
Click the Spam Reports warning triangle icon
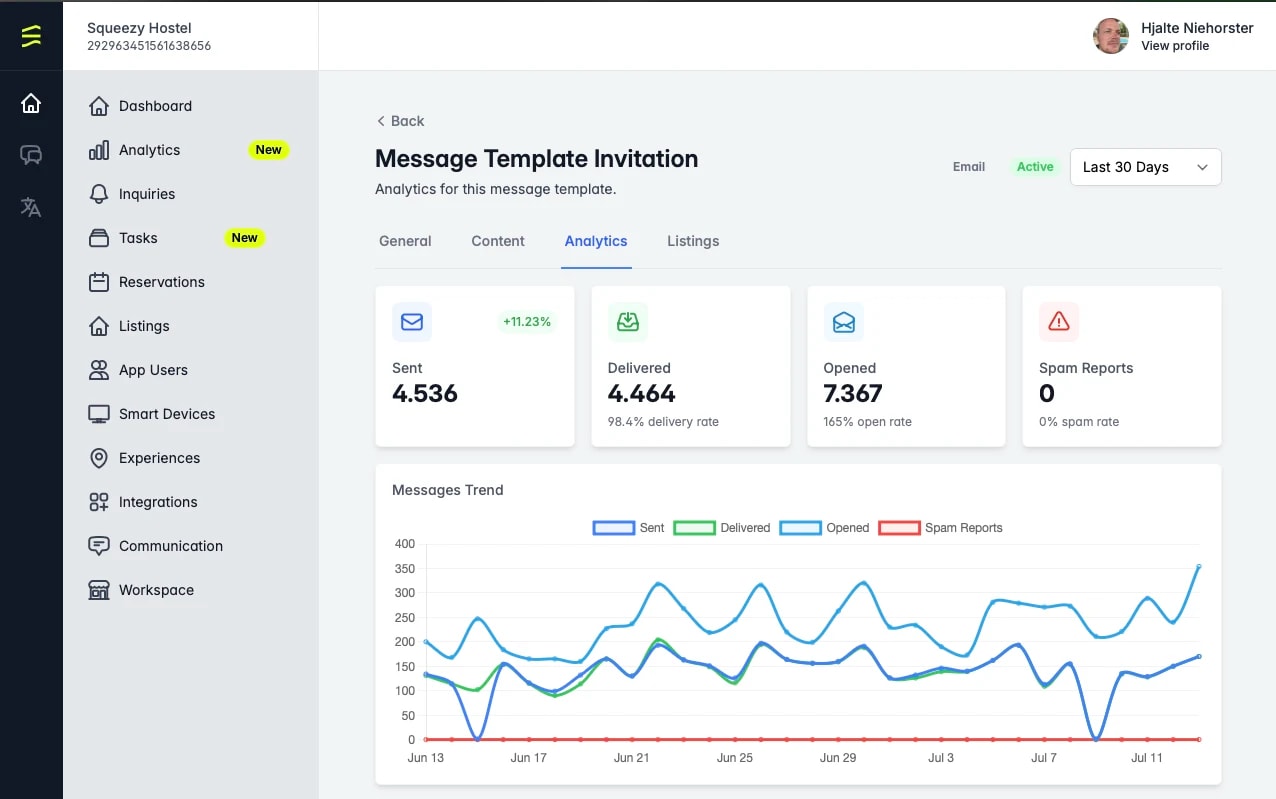click(x=1059, y=322)
